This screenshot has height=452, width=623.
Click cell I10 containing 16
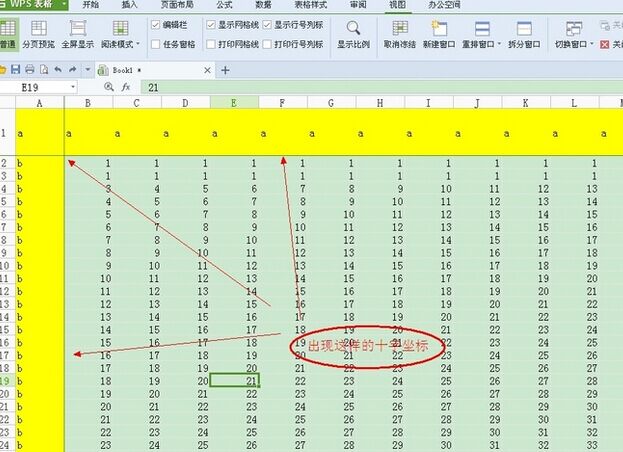(x=429, y=266)
